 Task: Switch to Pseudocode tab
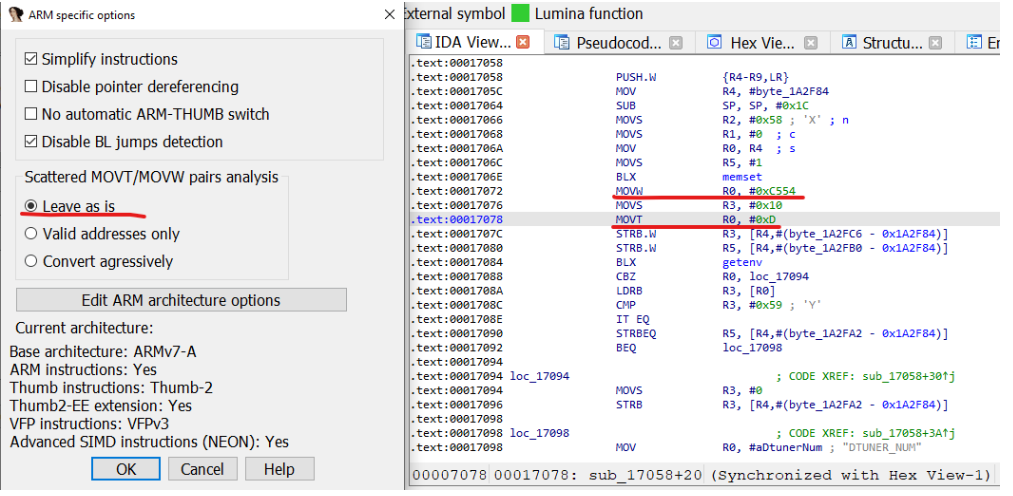point(619,43)
